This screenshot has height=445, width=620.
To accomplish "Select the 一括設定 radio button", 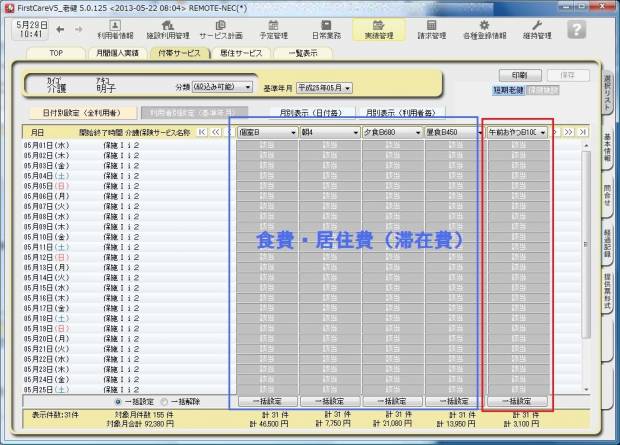I will [x=120, y=400].
